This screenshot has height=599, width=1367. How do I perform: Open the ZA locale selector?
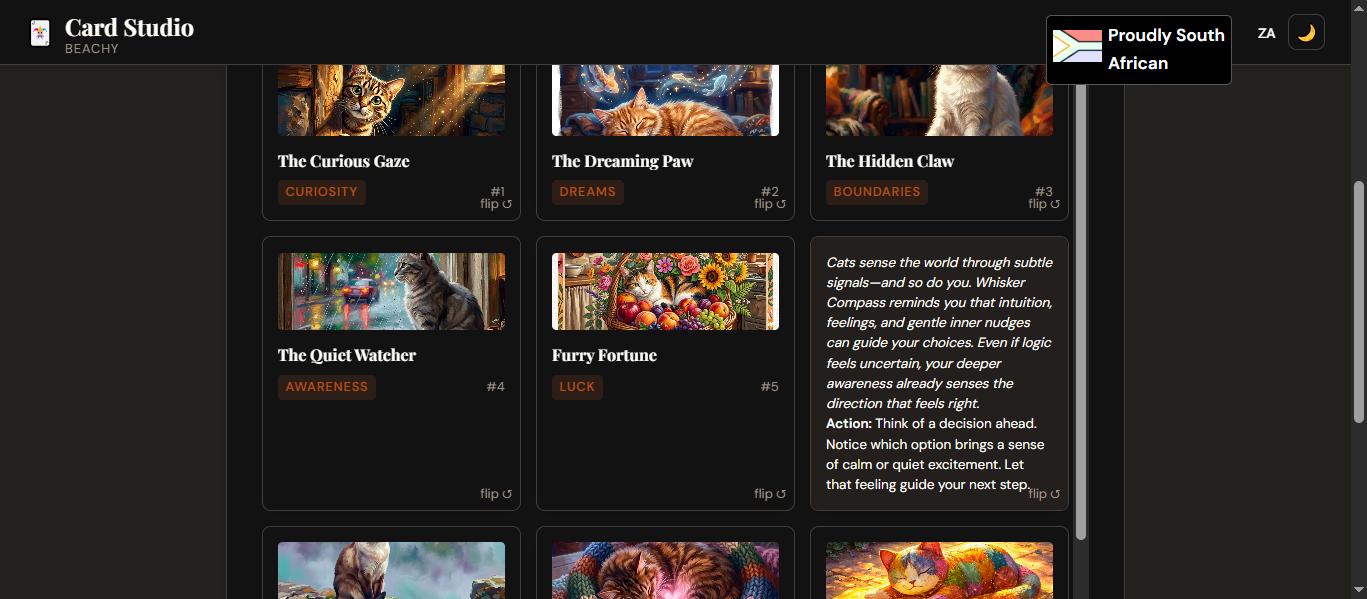coord(1266,33)
